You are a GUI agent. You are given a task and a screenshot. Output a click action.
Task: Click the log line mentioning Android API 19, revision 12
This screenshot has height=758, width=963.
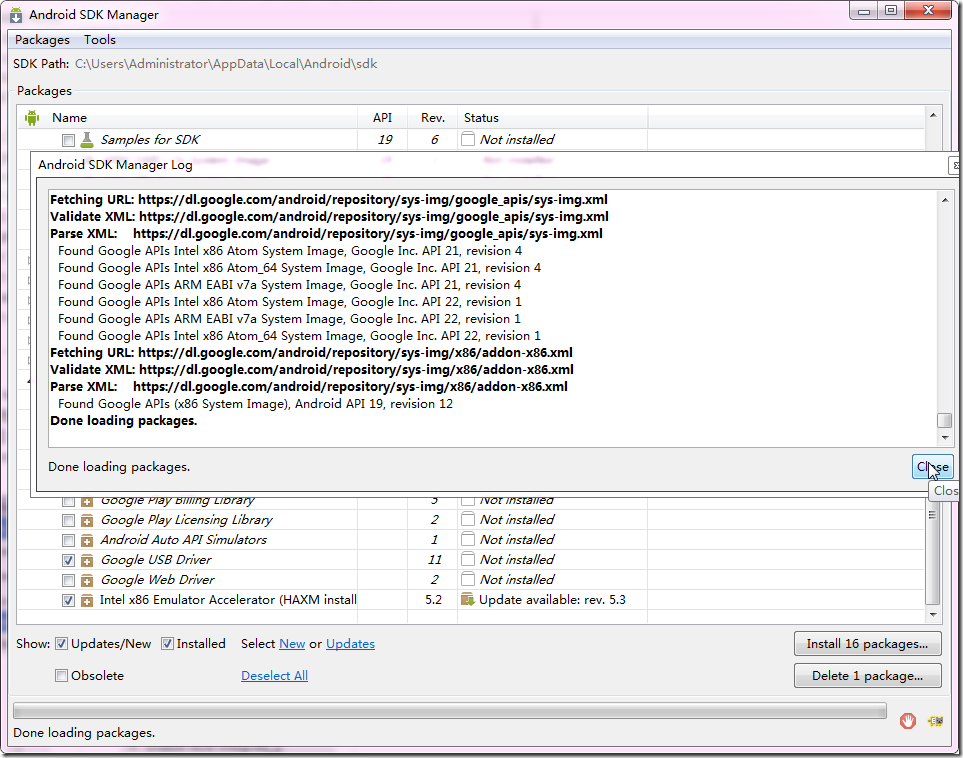click(255, 404)
